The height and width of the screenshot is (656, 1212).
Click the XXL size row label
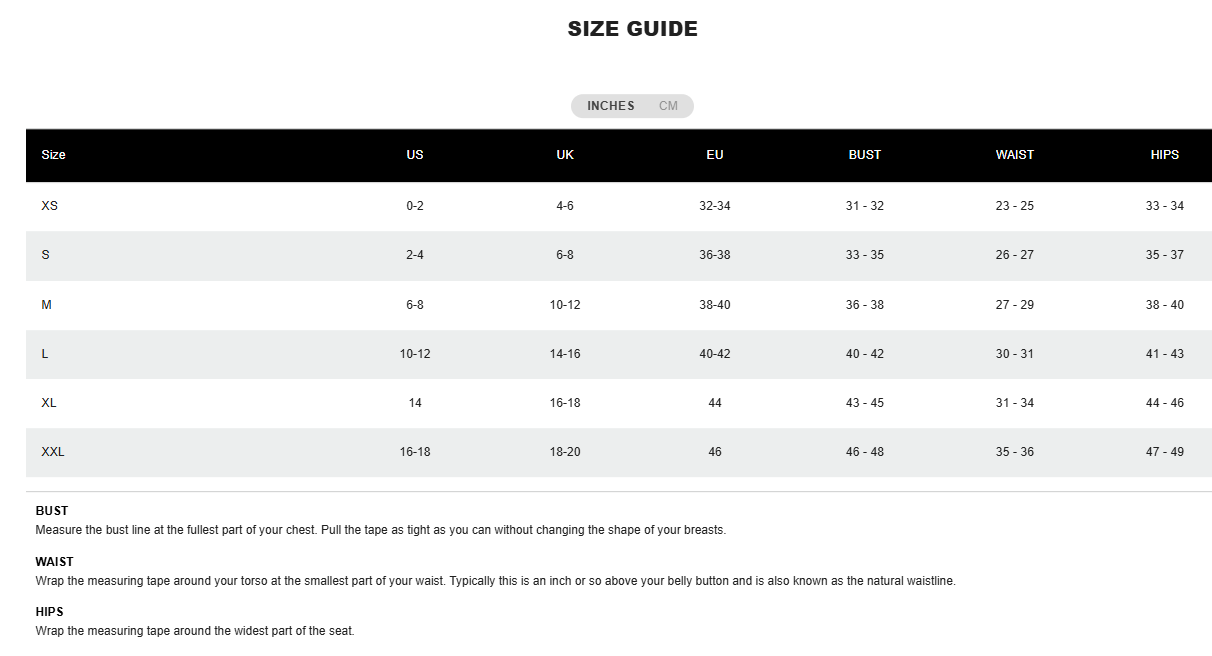53,452
